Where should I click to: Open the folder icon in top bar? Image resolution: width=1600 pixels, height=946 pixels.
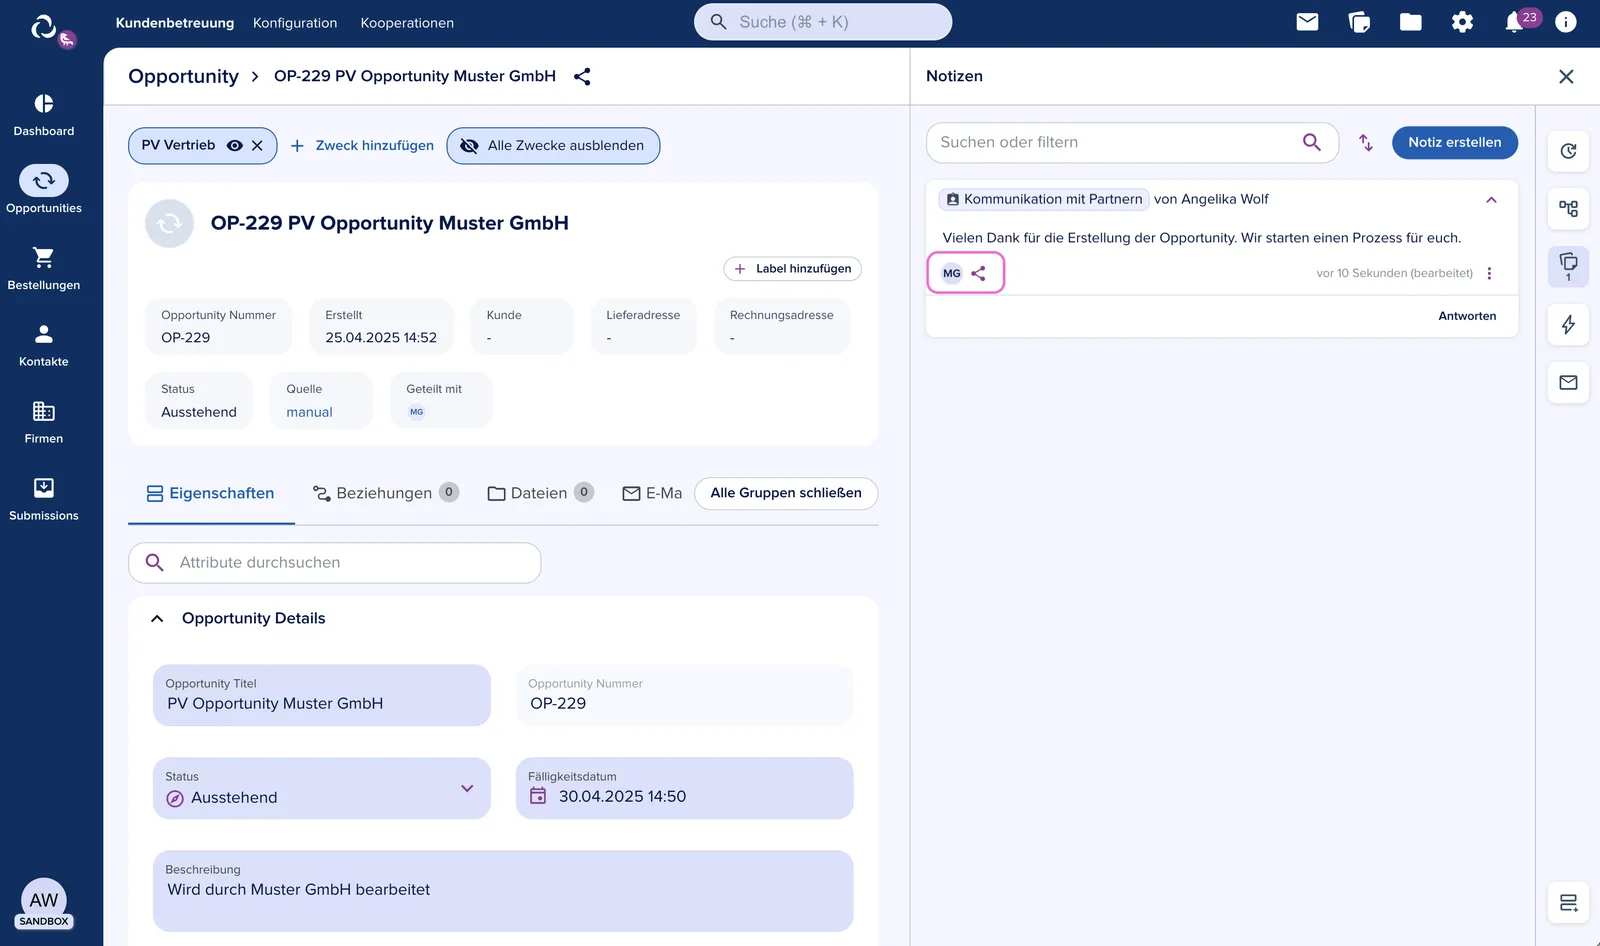point(1411,22)
